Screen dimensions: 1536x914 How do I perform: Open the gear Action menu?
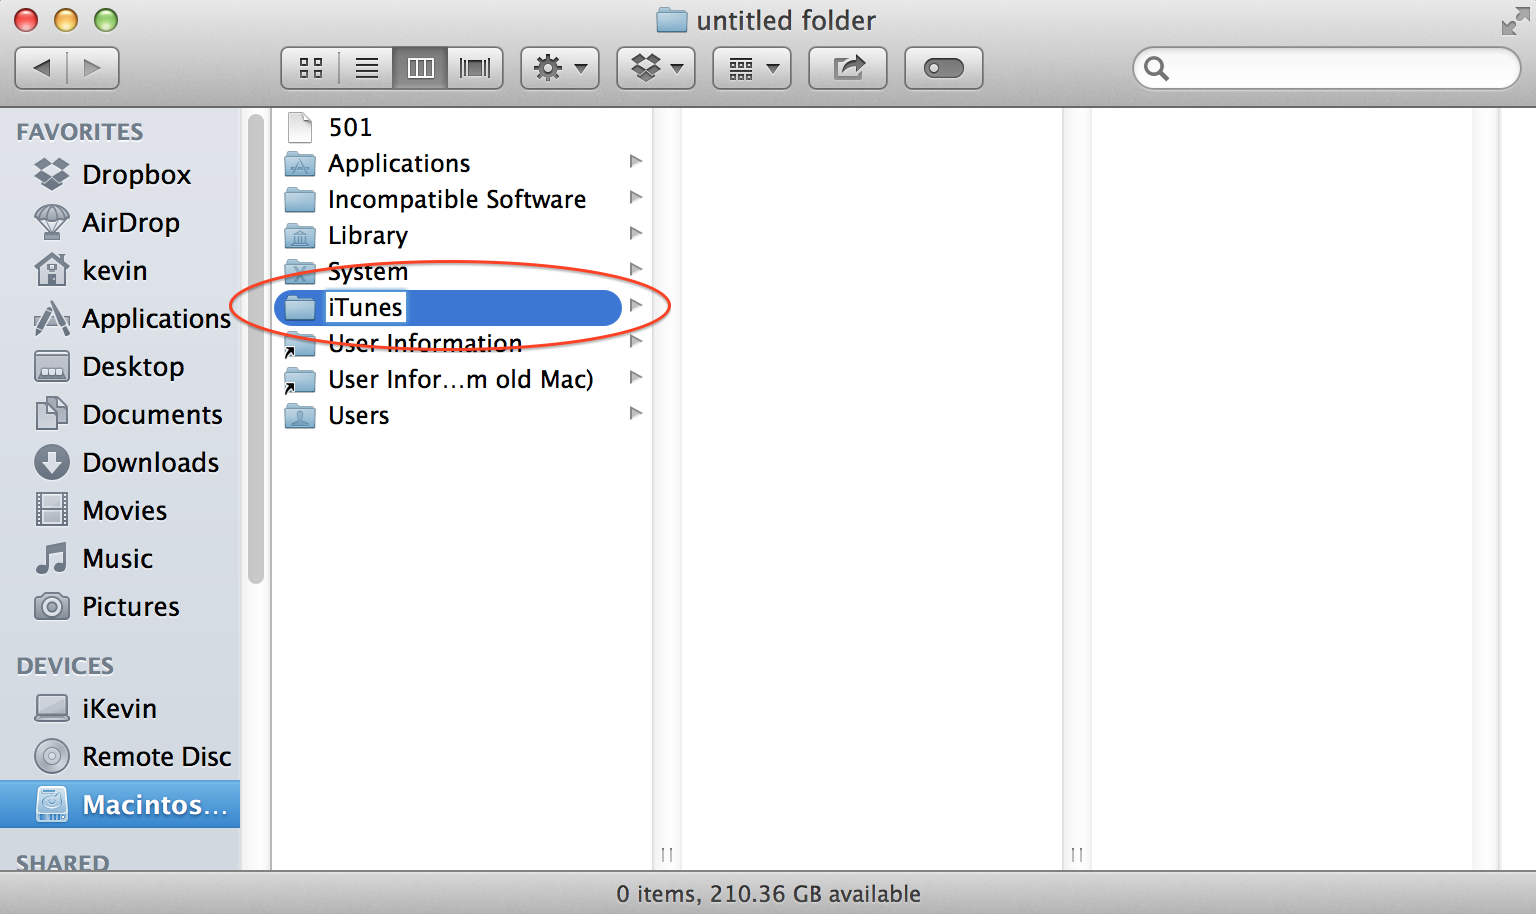tap(560, 68)
